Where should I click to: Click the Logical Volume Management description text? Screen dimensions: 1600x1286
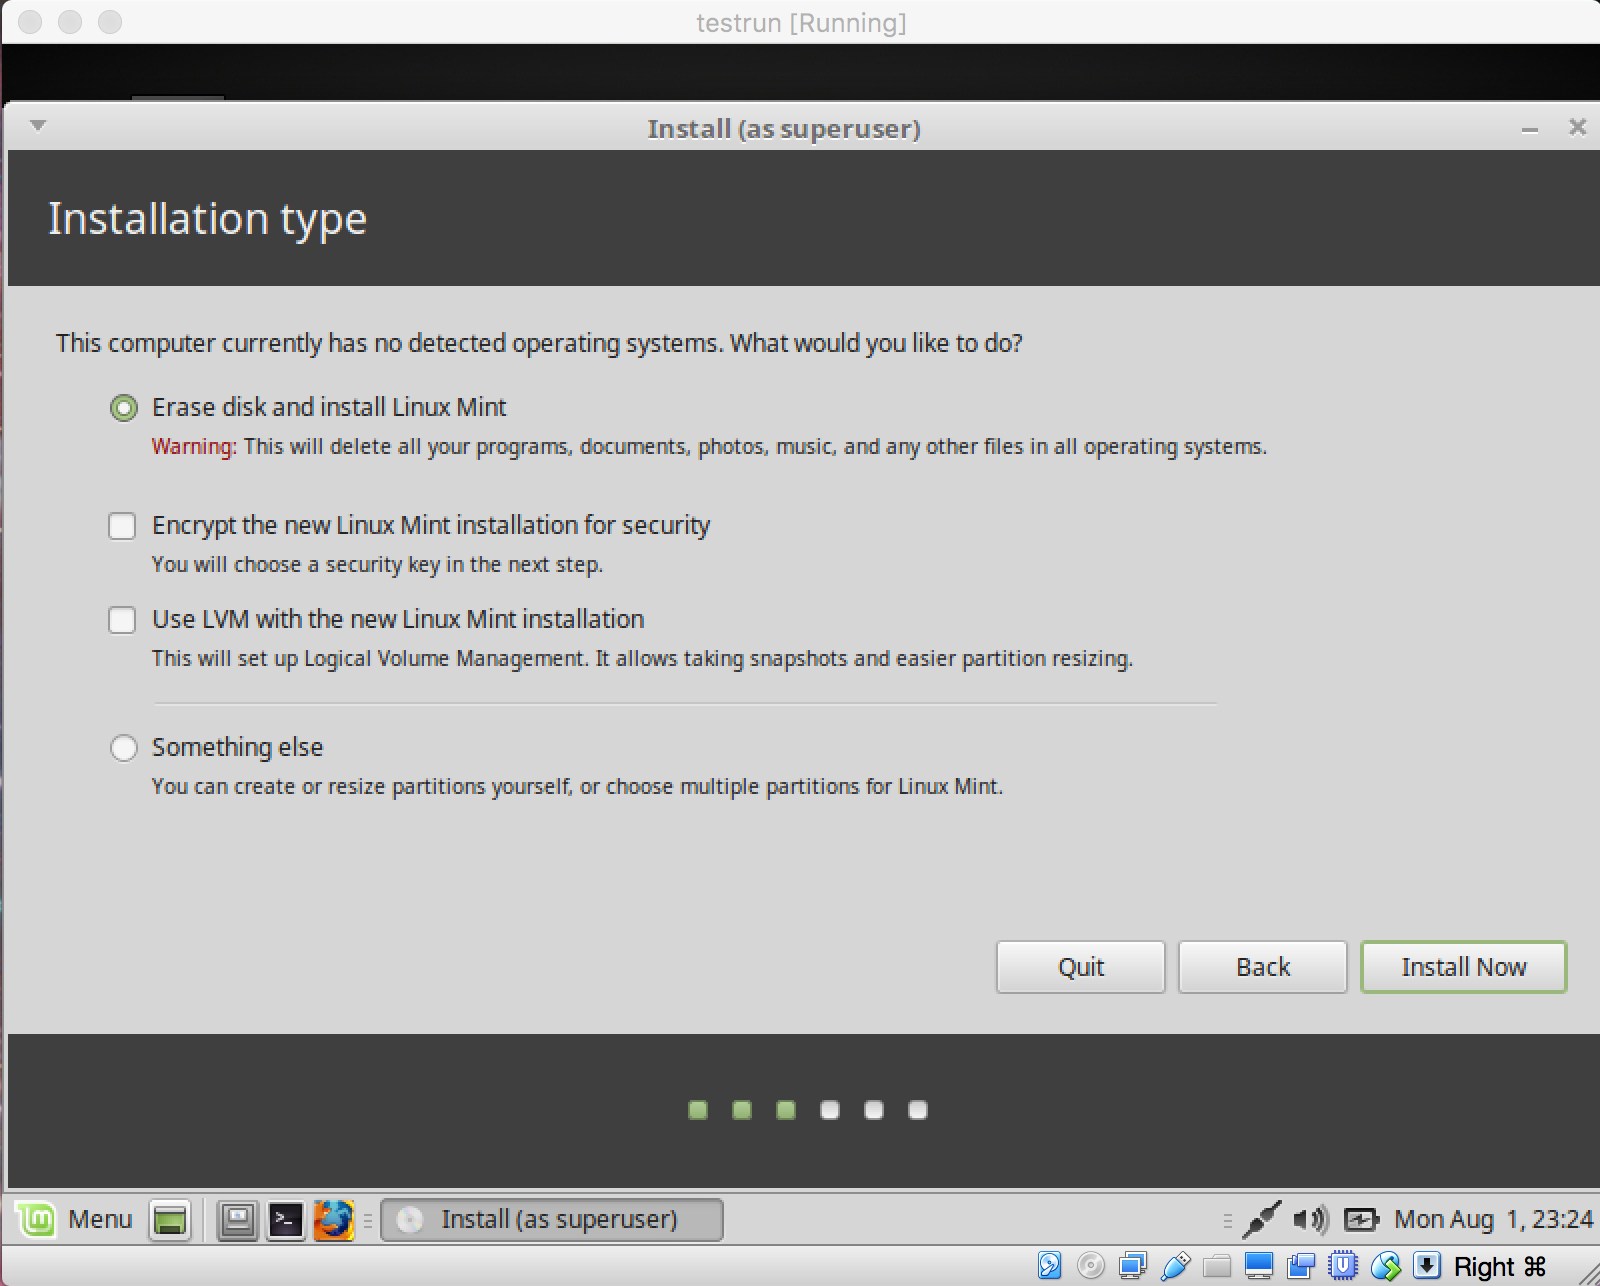coord(642,659)
